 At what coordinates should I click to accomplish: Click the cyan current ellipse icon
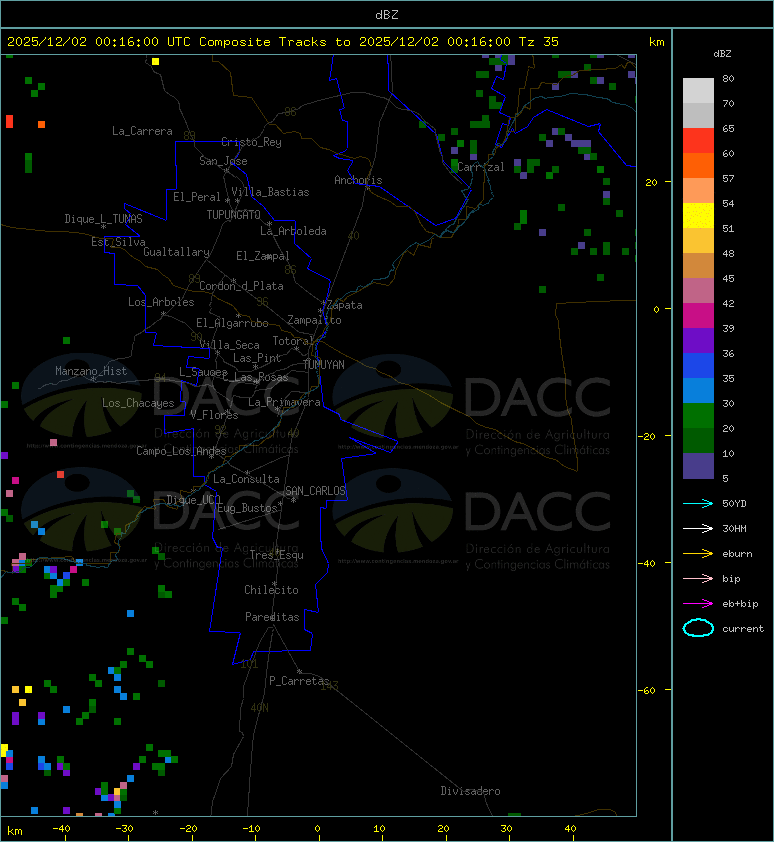point(698,628)
